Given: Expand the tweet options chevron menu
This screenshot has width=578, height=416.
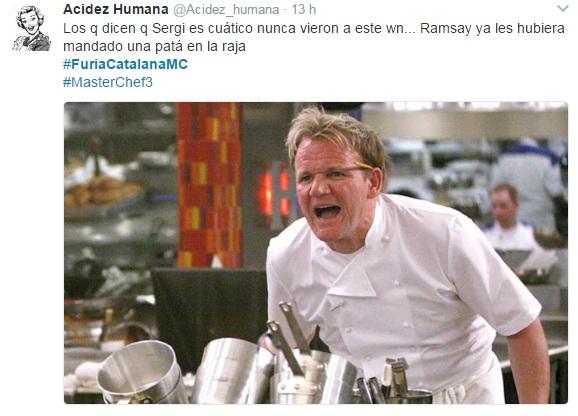Looking at the screenshot, I should 563,9.
